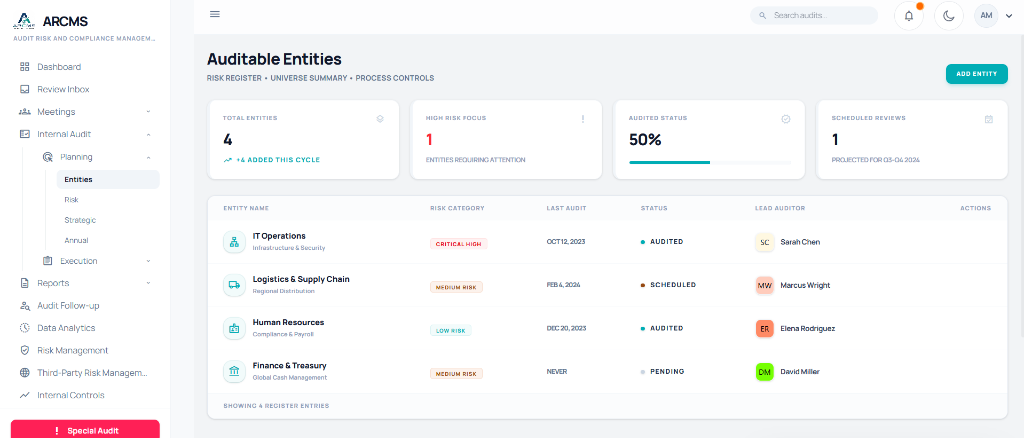Sort by the RISK CATEGORY column header
The width and height of the screenshot is (1024, 438).
pos(457,208)
